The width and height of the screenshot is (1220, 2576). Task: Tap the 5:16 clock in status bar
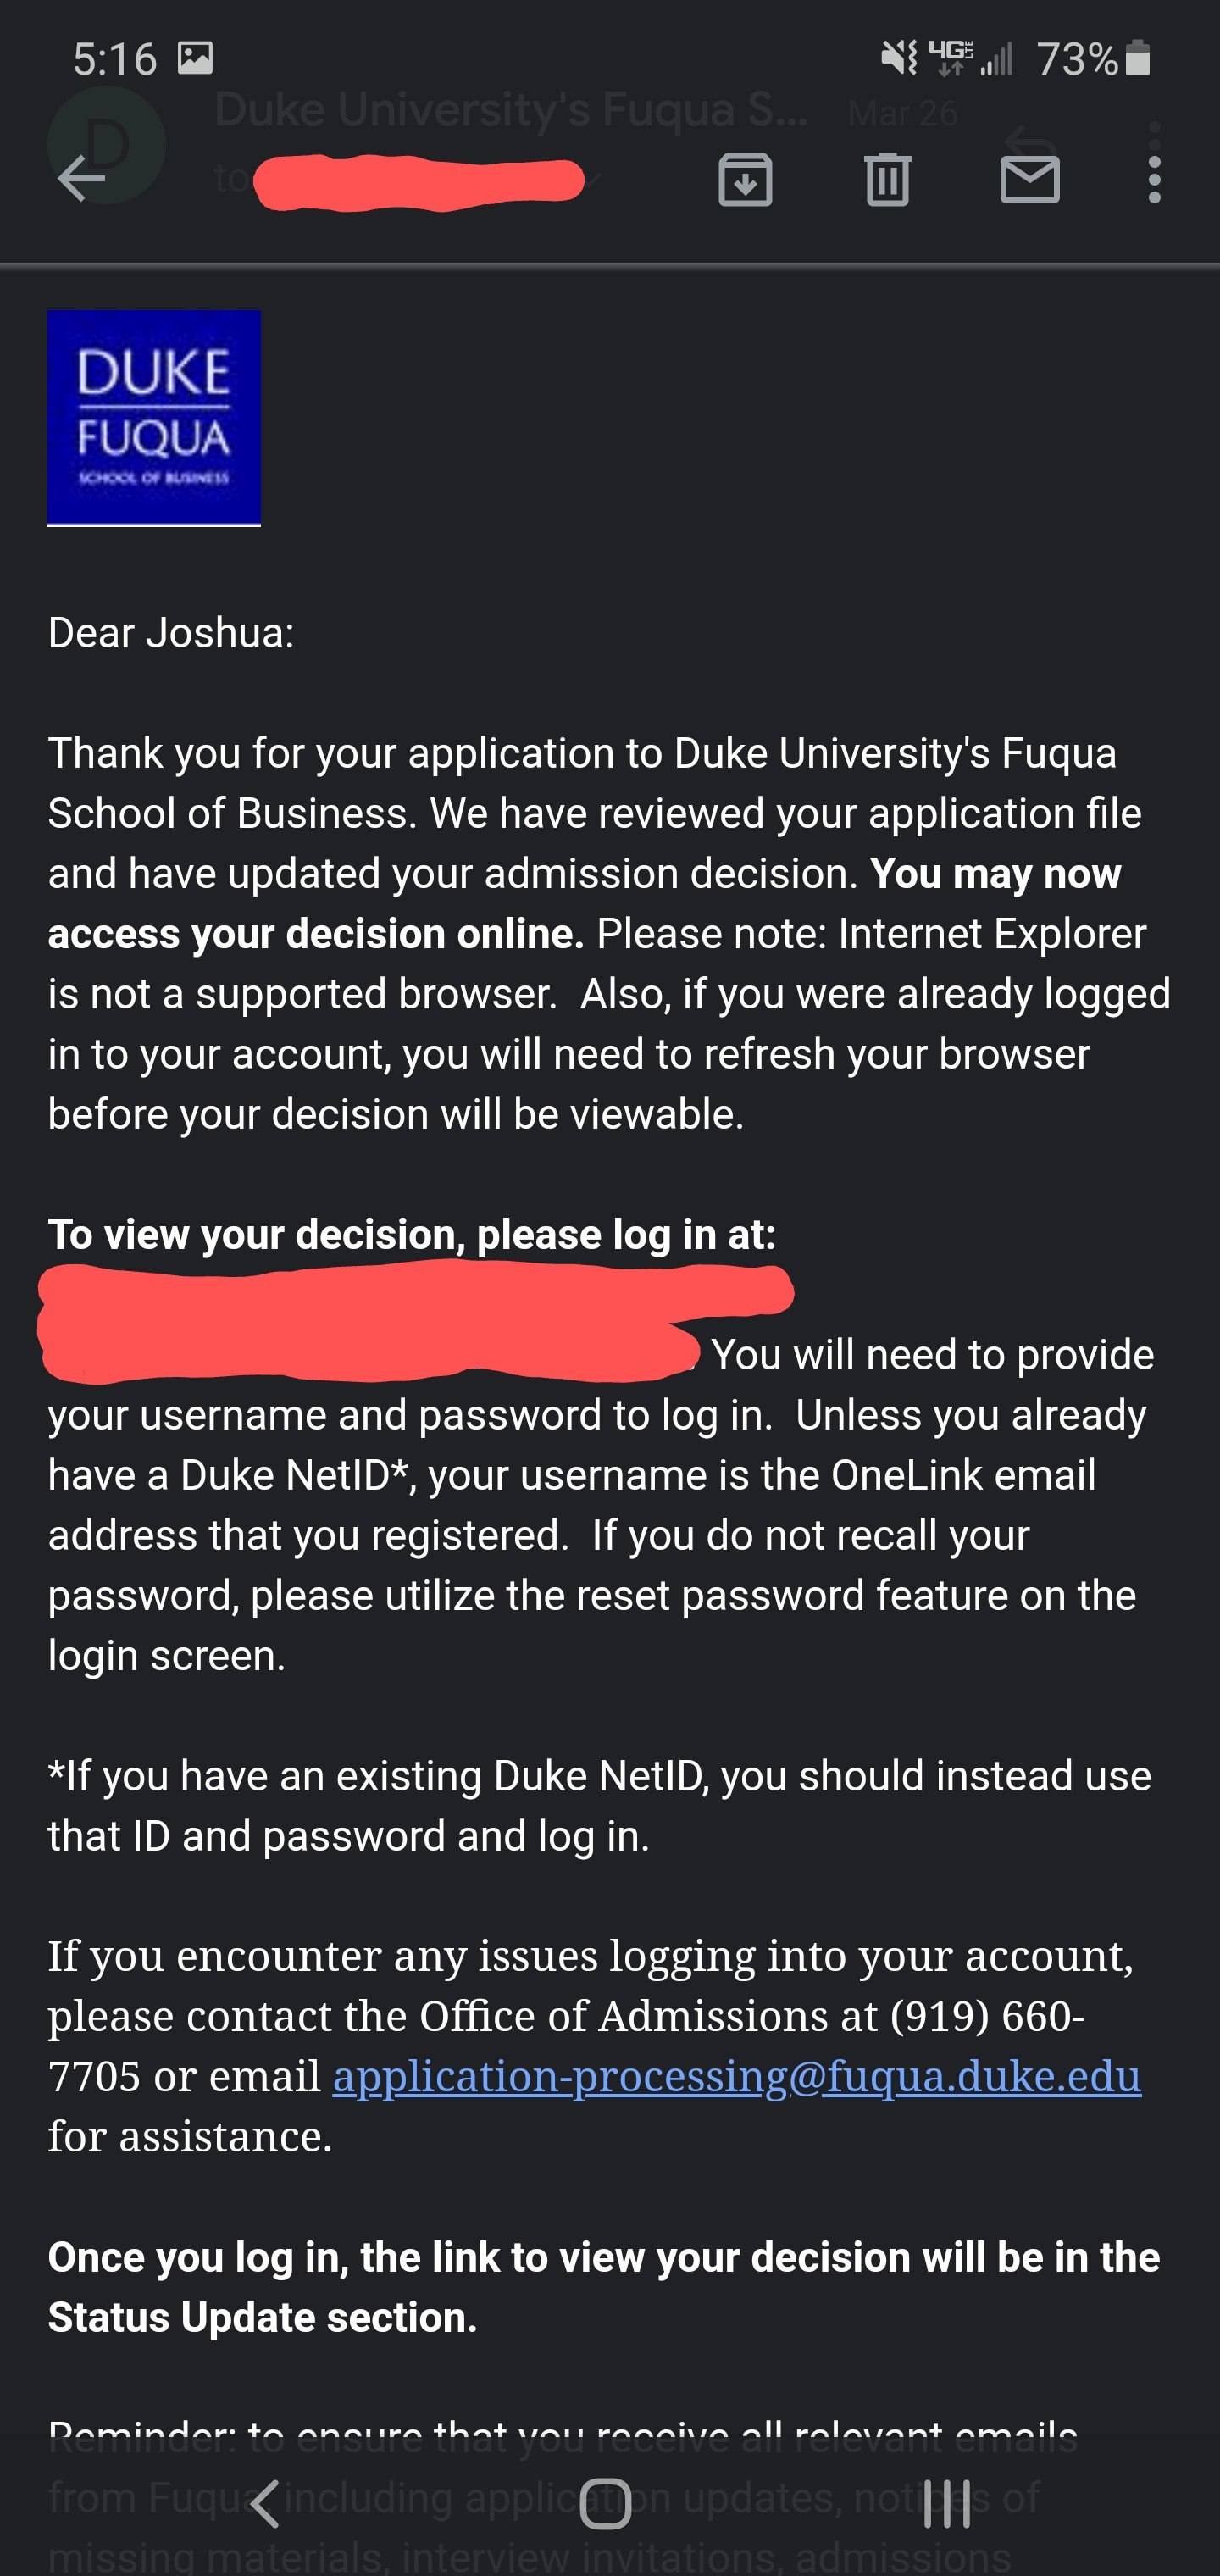115,59
